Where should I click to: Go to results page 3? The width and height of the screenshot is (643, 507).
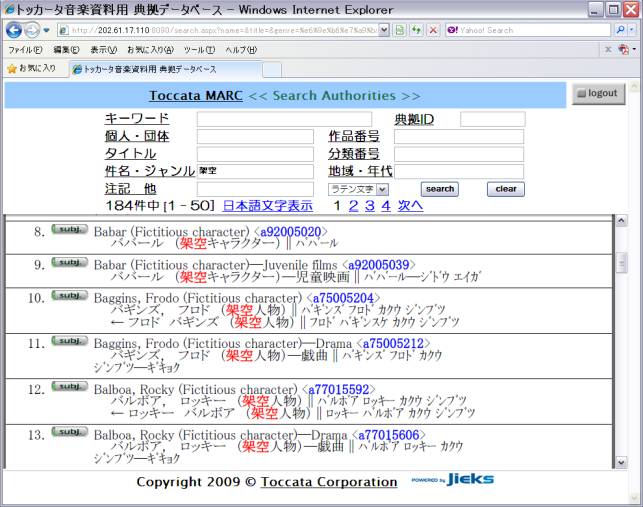[x=370, y=206]
